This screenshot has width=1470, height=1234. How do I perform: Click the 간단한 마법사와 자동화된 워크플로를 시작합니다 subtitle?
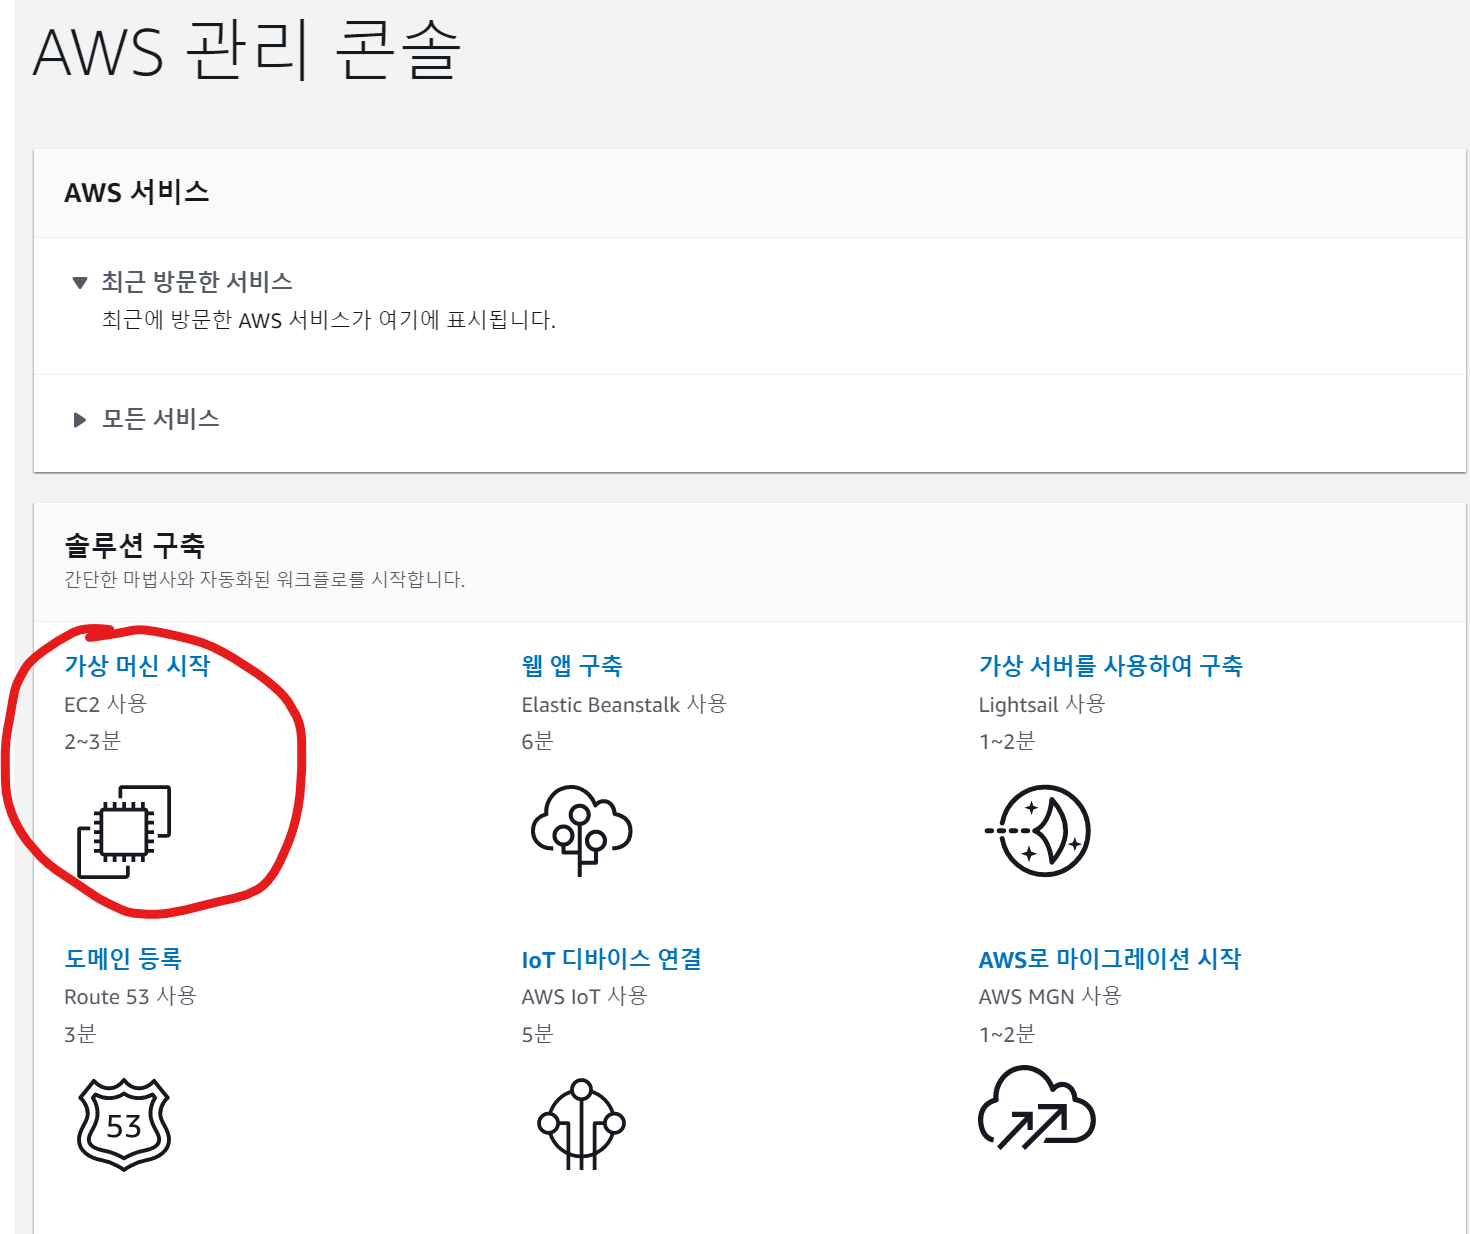coord(265,580)
